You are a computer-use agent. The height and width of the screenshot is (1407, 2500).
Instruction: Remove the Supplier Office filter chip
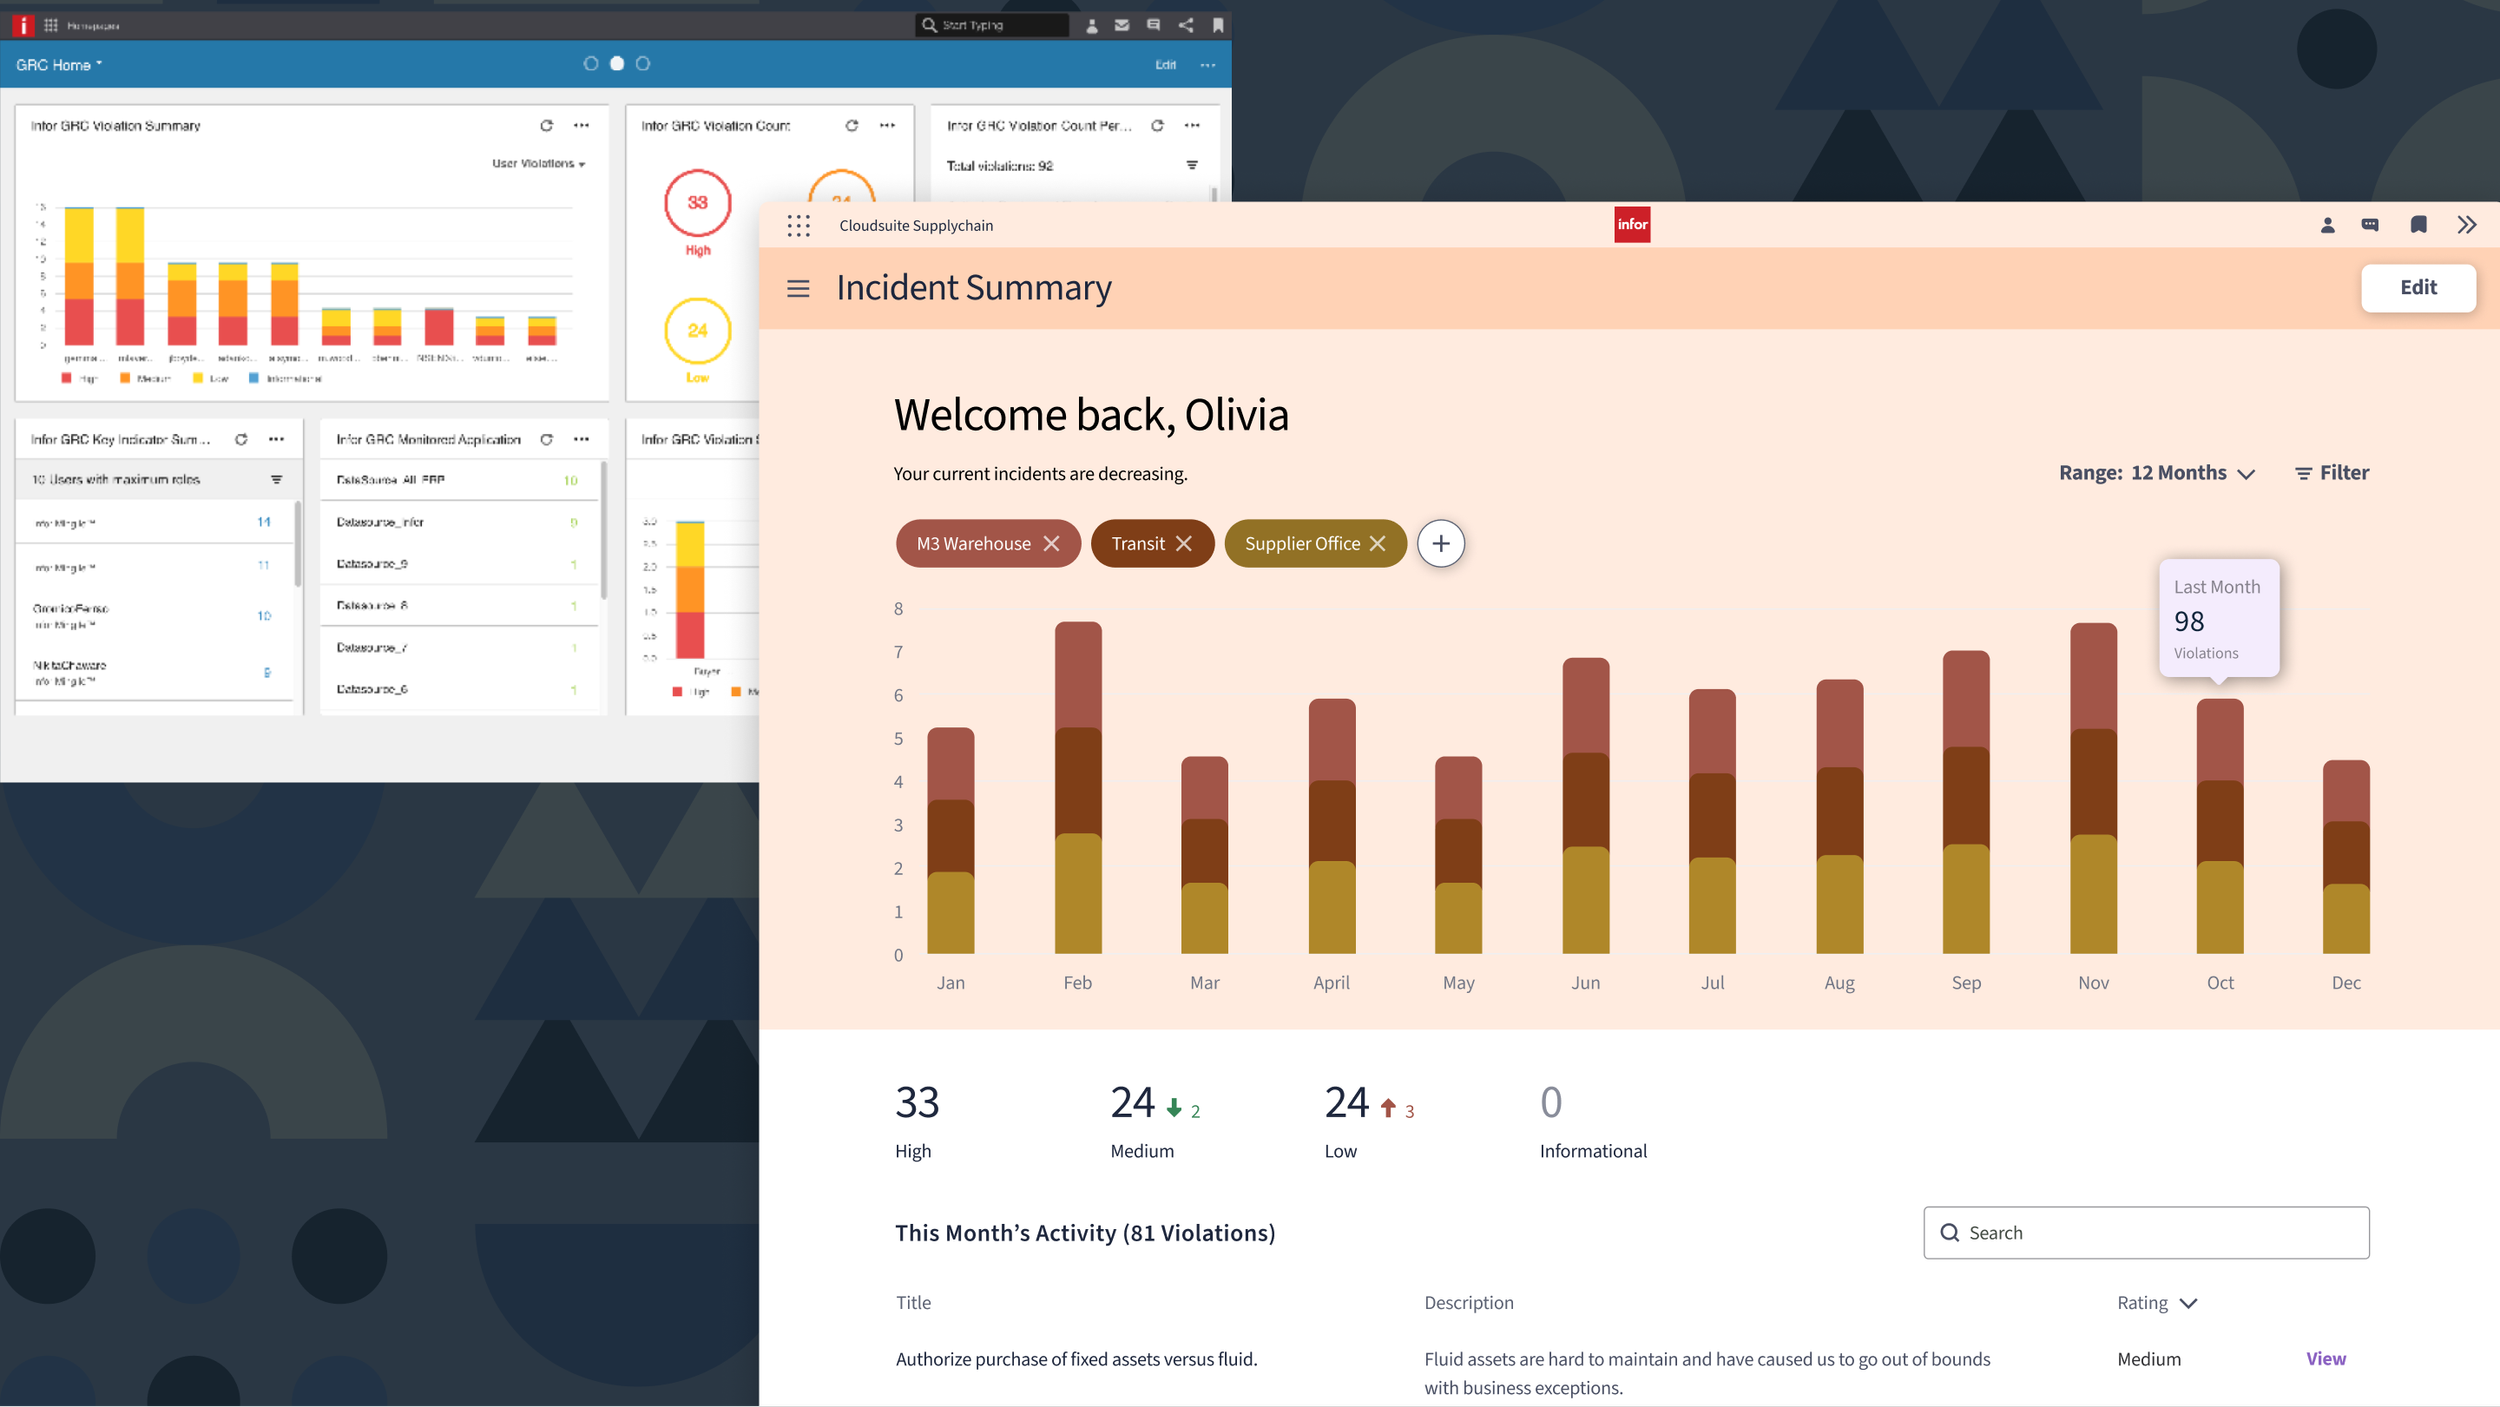(x=1377, y=543)
